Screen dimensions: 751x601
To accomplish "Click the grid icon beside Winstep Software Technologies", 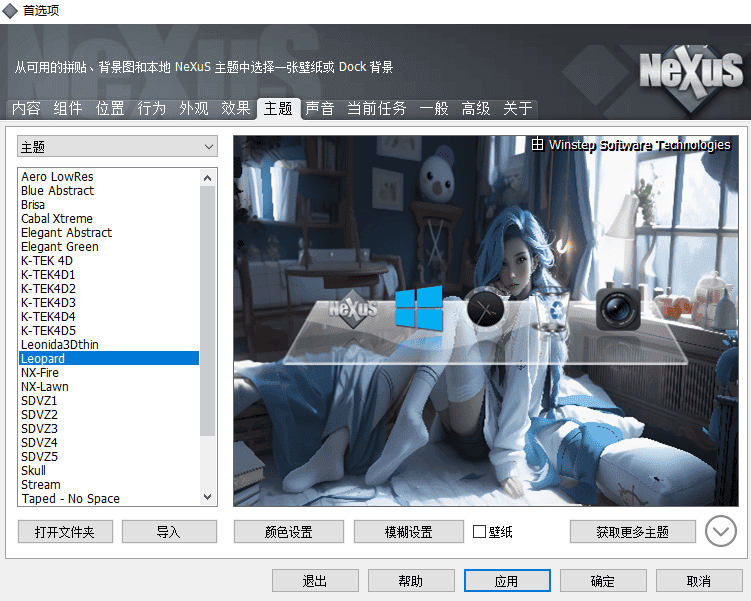I will point(537,144).
